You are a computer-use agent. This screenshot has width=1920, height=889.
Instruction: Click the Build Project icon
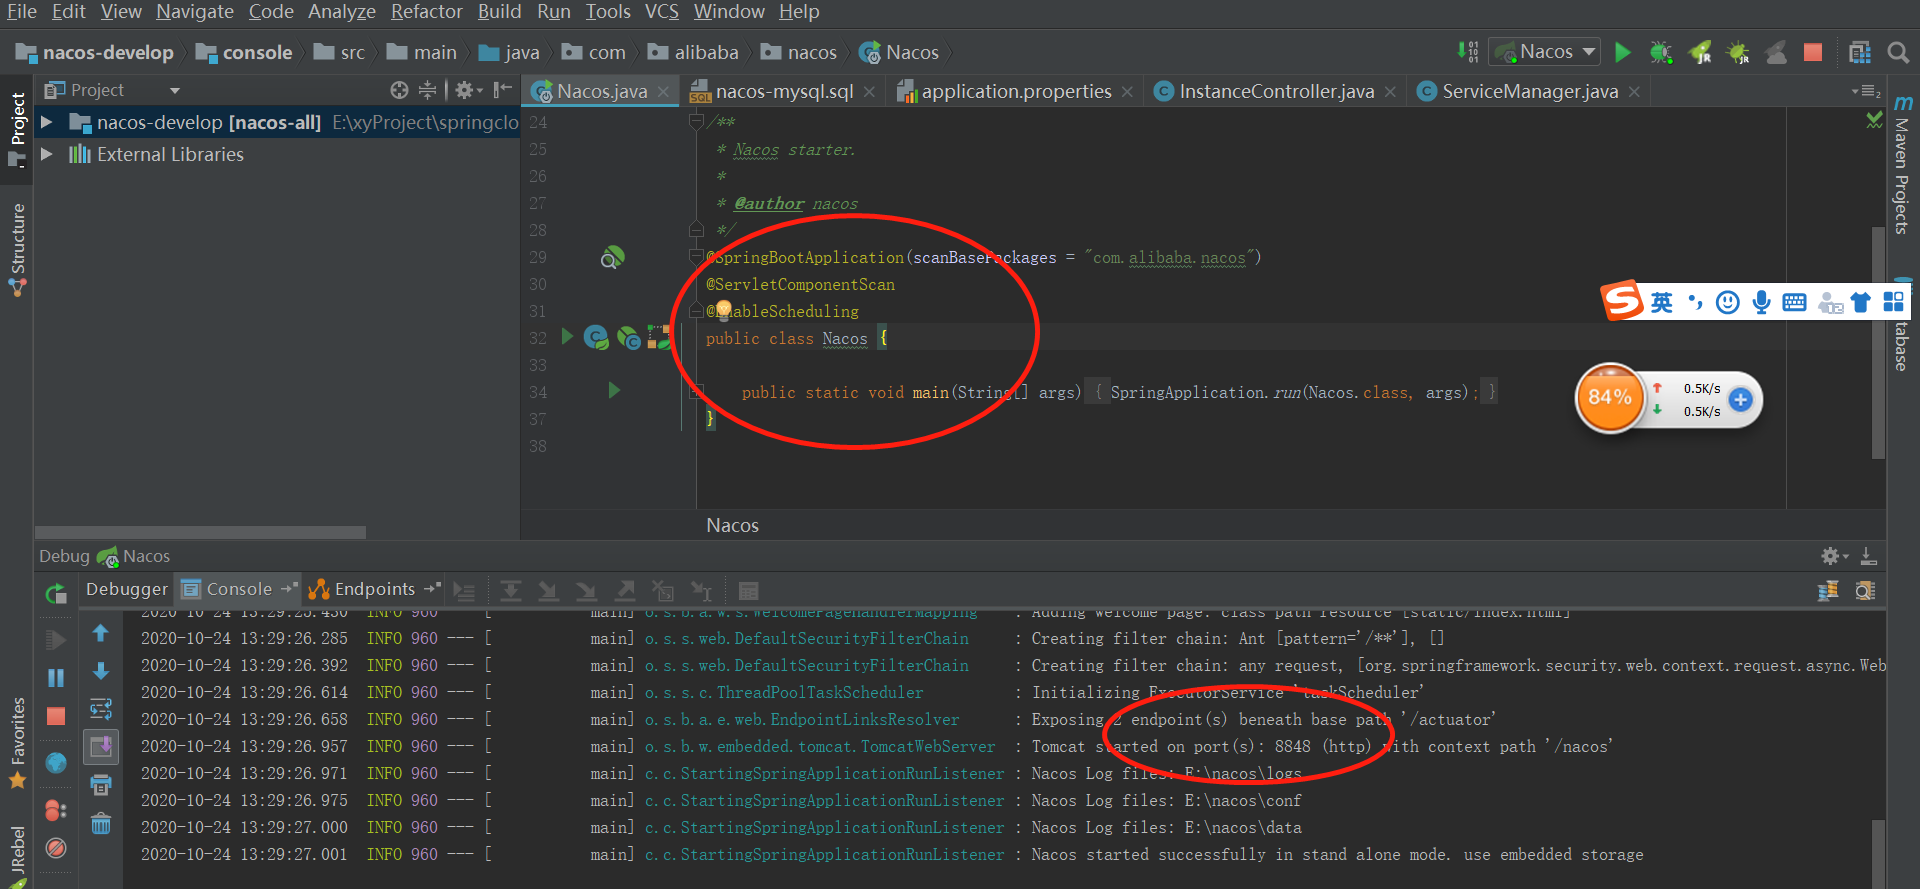click(x=1467, y=52)
